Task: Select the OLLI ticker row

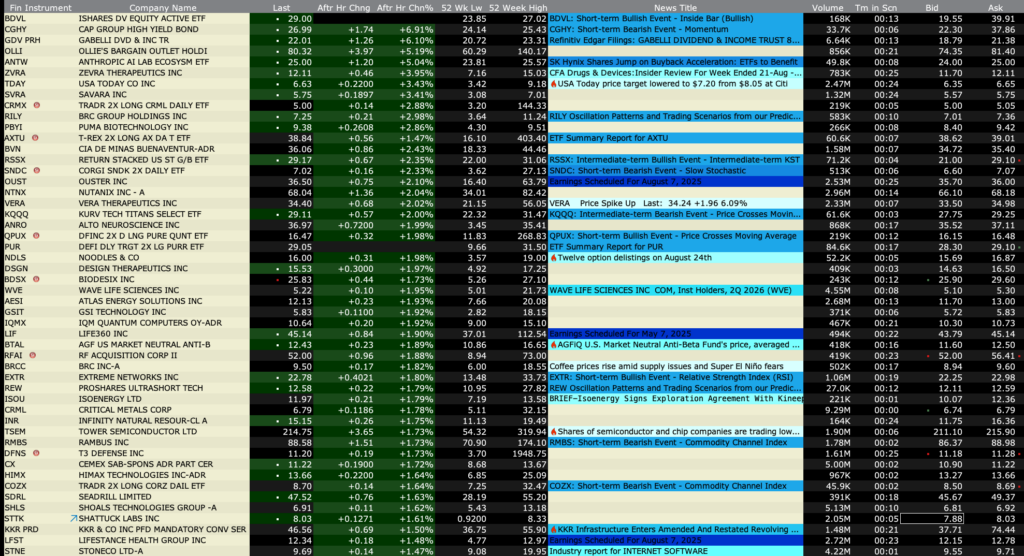Action: (512, 51)
